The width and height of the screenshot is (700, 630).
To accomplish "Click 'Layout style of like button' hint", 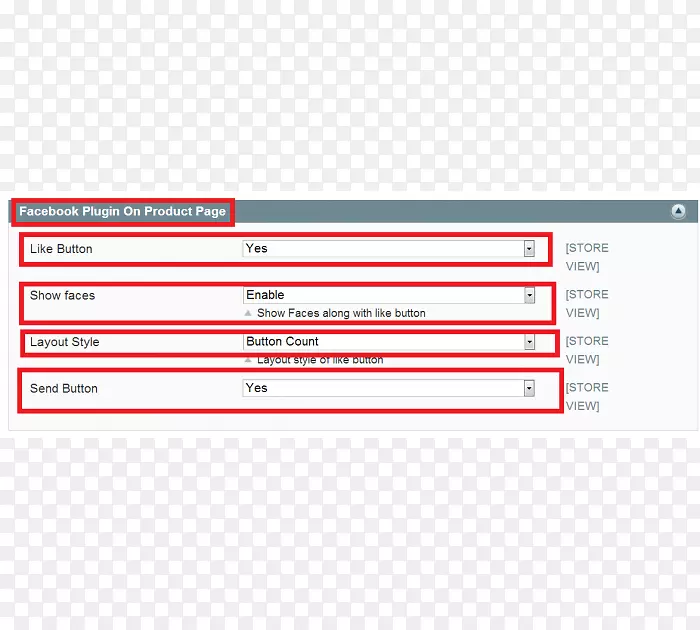I will [x=320, y=360].
